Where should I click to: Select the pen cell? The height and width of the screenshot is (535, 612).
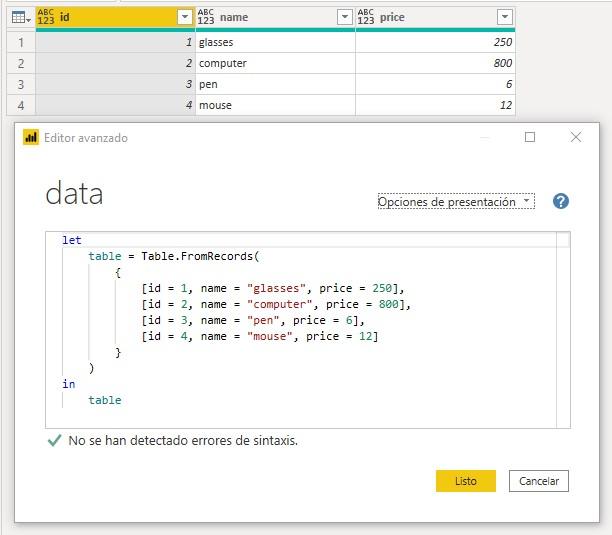coord(275,84)
